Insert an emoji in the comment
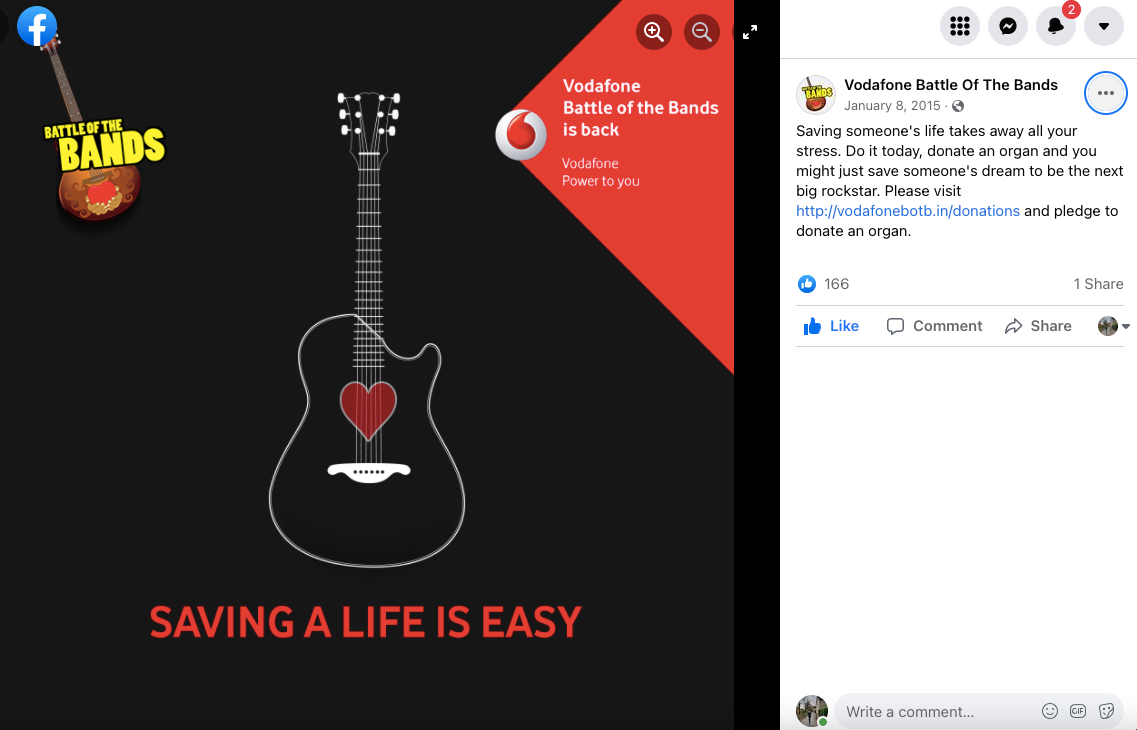The width and height of the screenshot is (1137, 730). [x=1049, y=711]
